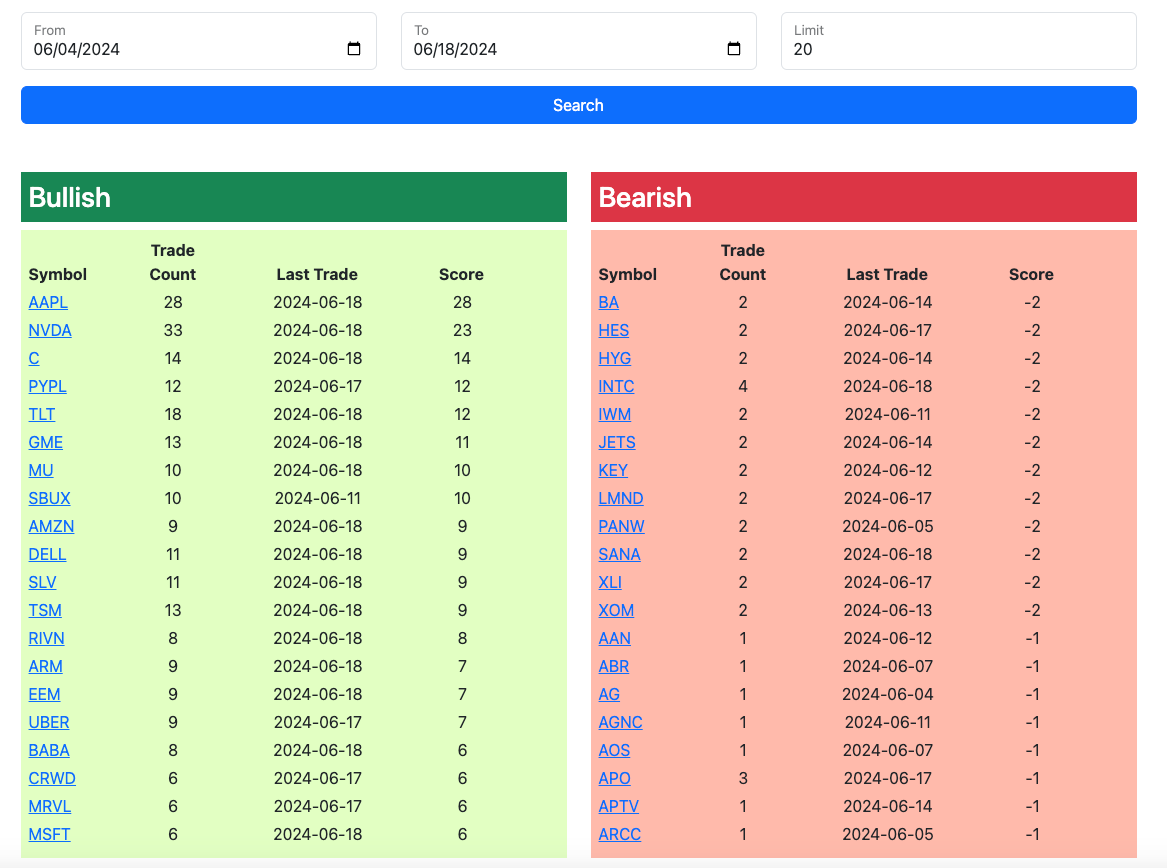Click the blue Search button
Viewport: 1167px width, 868px height.
click(578, 105)
